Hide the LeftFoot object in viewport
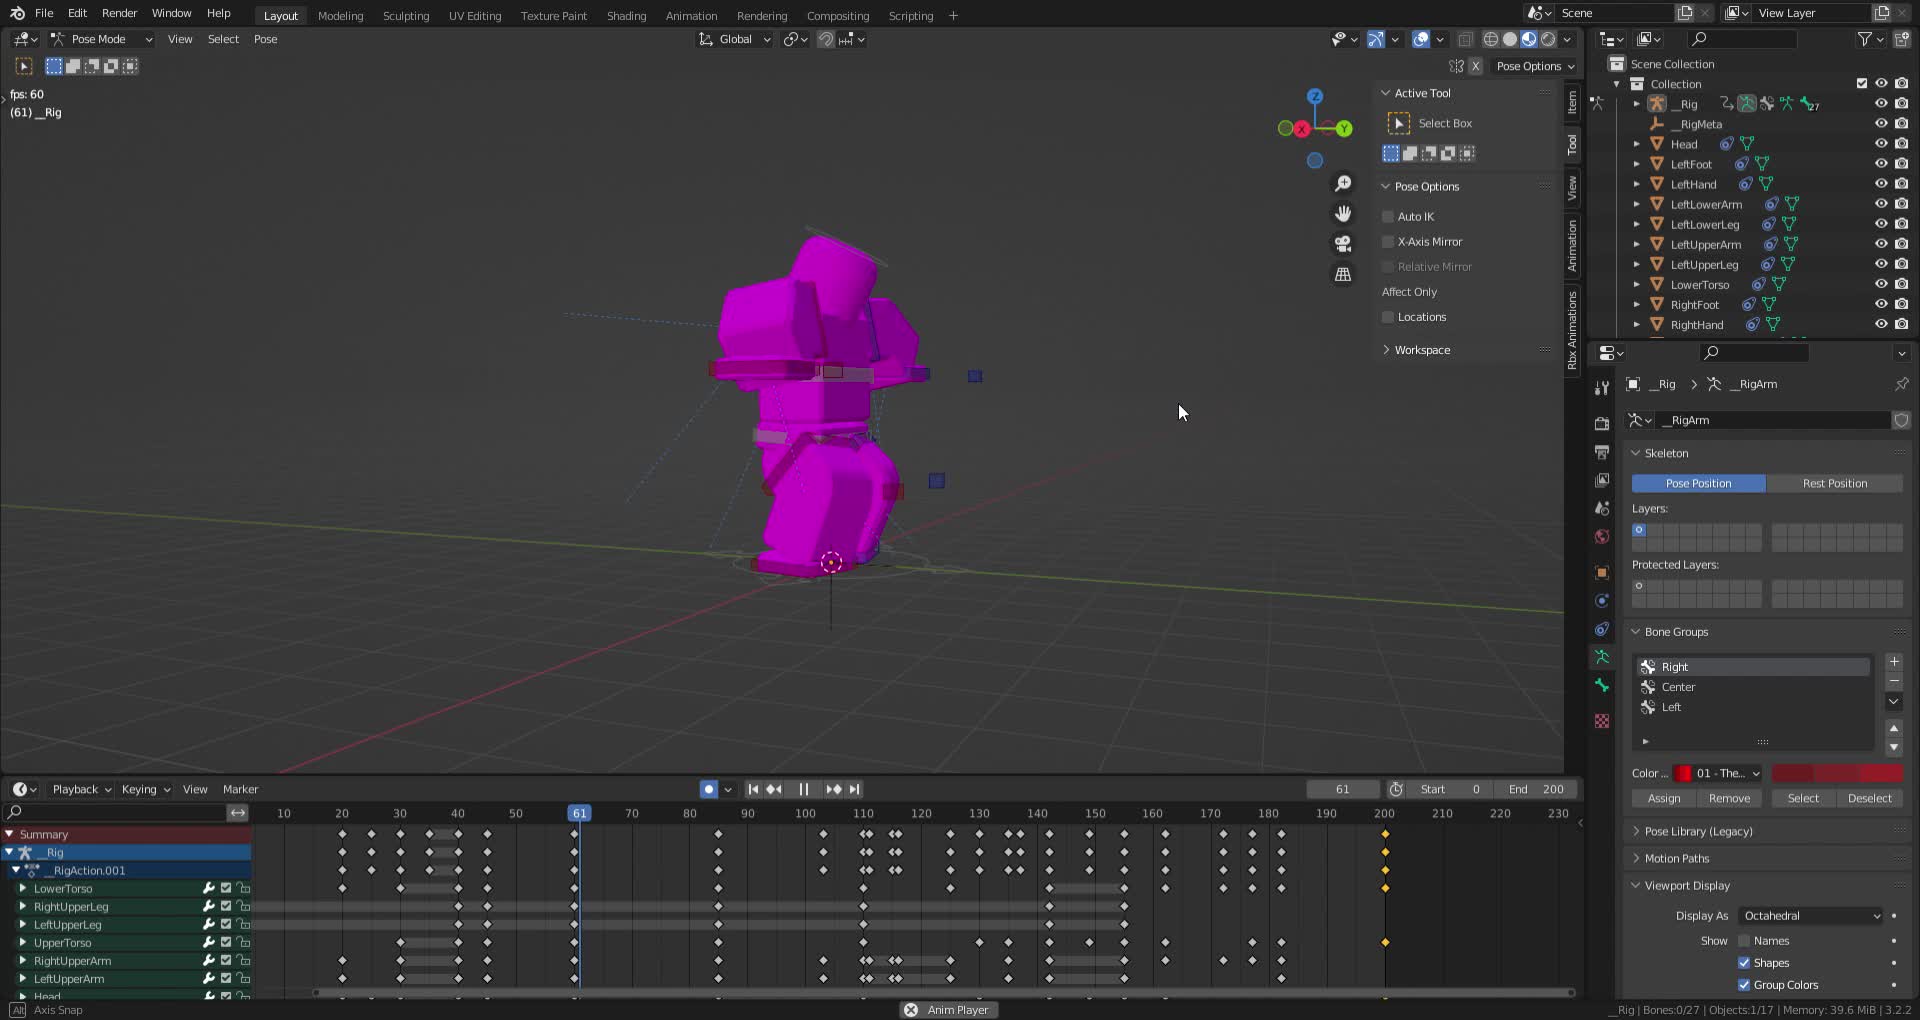This screenshot has width=1920, height=1020. point(1881,164)
